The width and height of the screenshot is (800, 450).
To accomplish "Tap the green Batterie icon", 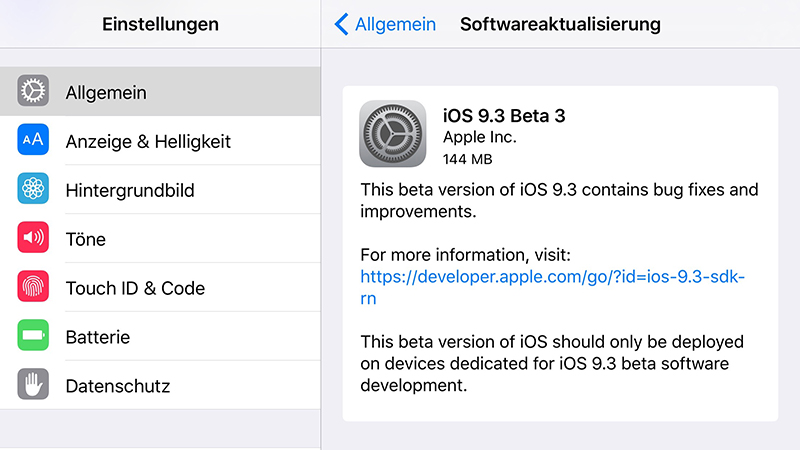I will (33, 335).
